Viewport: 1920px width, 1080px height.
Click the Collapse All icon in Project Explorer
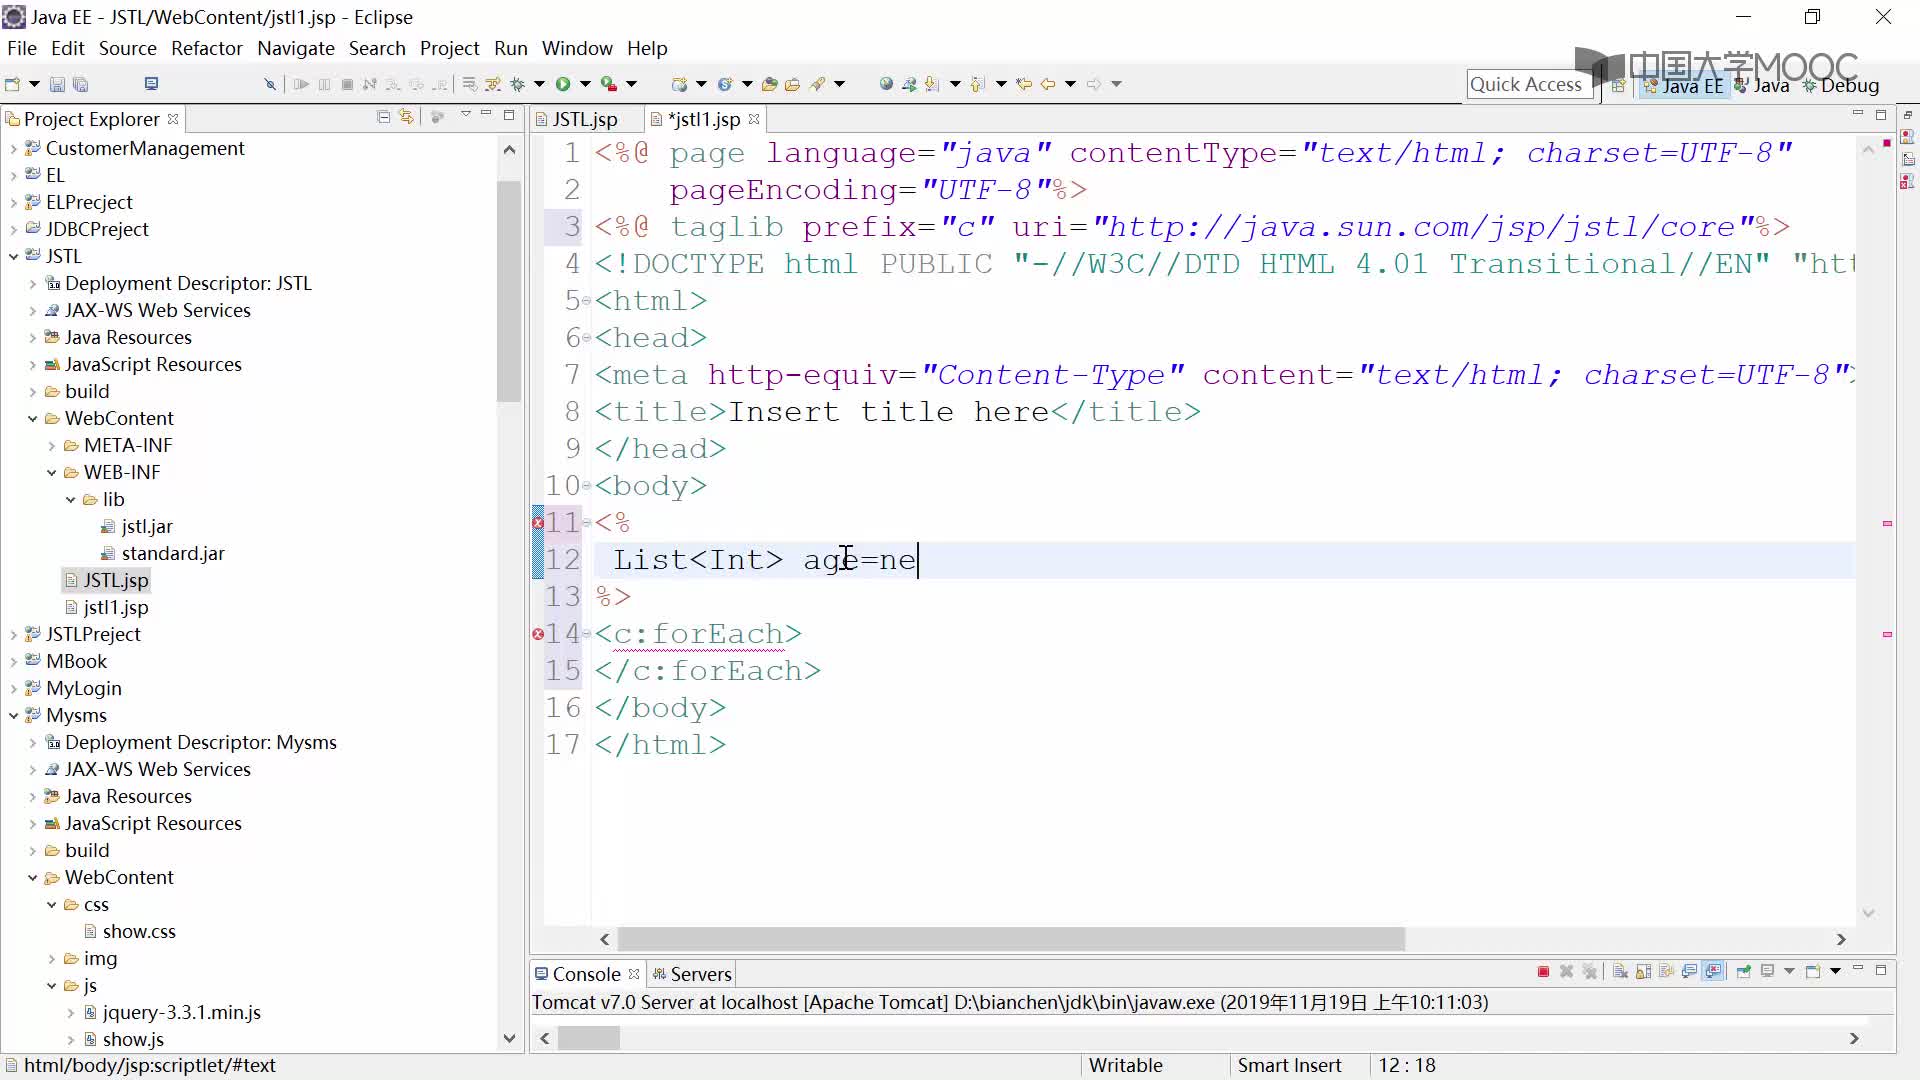pyautogui.click(x=383, y=117)
